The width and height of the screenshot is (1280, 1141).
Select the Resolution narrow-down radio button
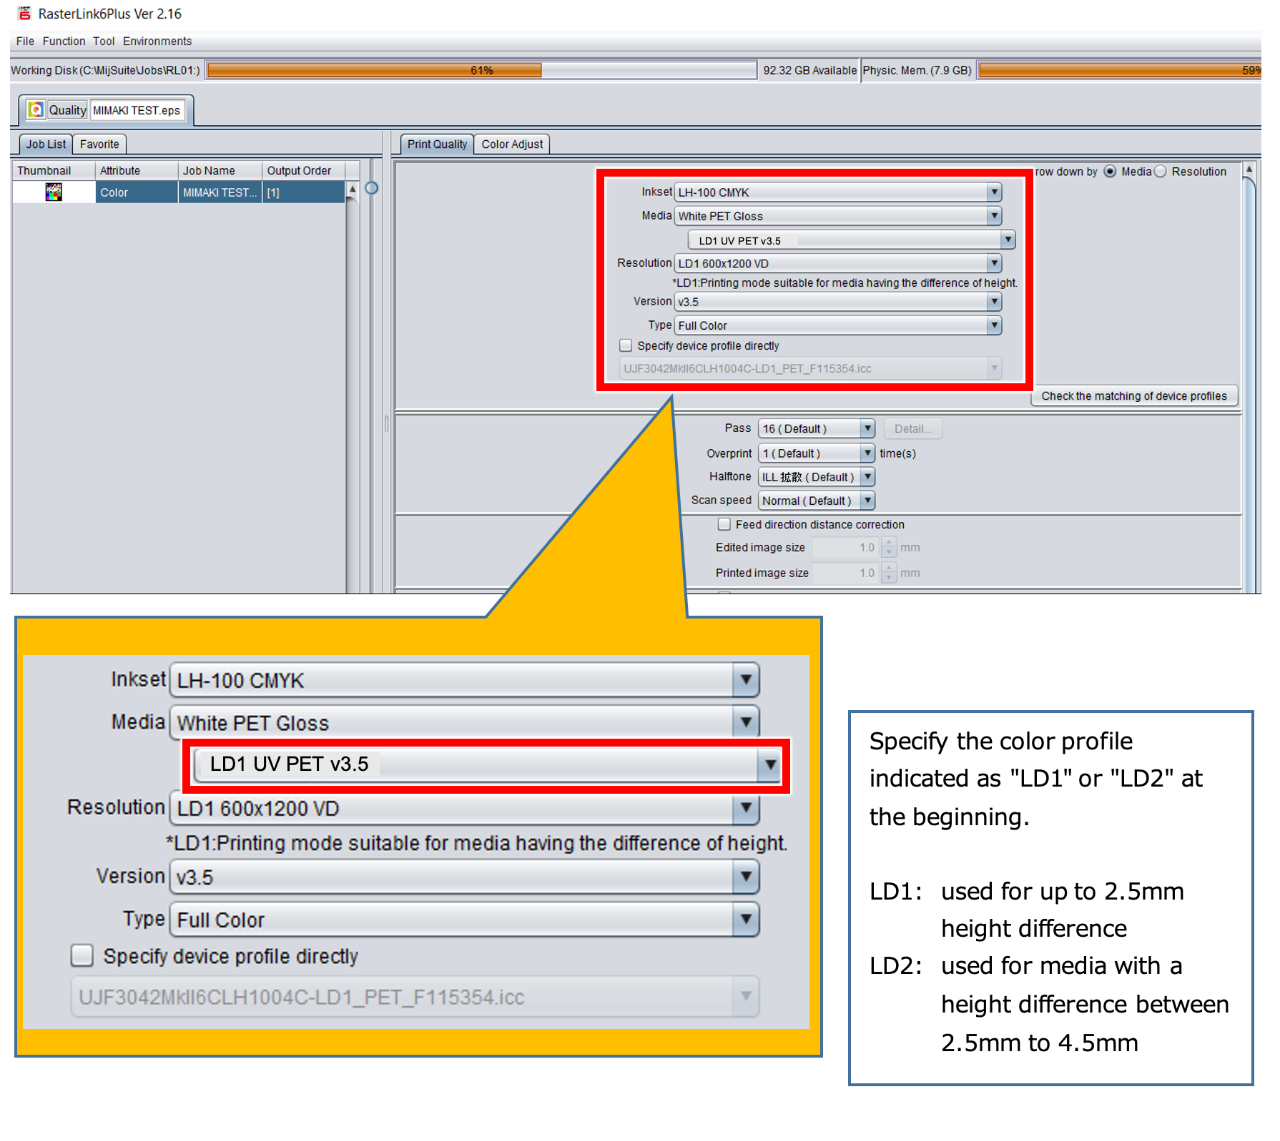point(1160,172)
